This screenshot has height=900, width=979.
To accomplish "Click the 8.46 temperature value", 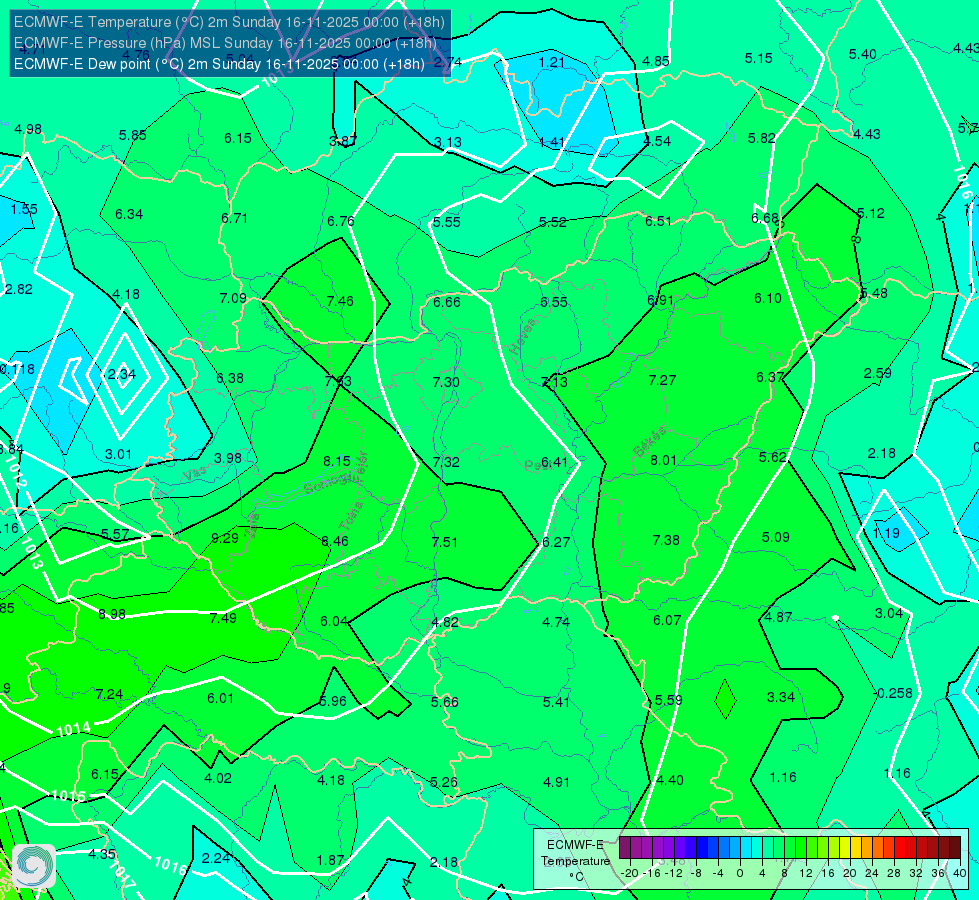I will (x=335, y=541).
